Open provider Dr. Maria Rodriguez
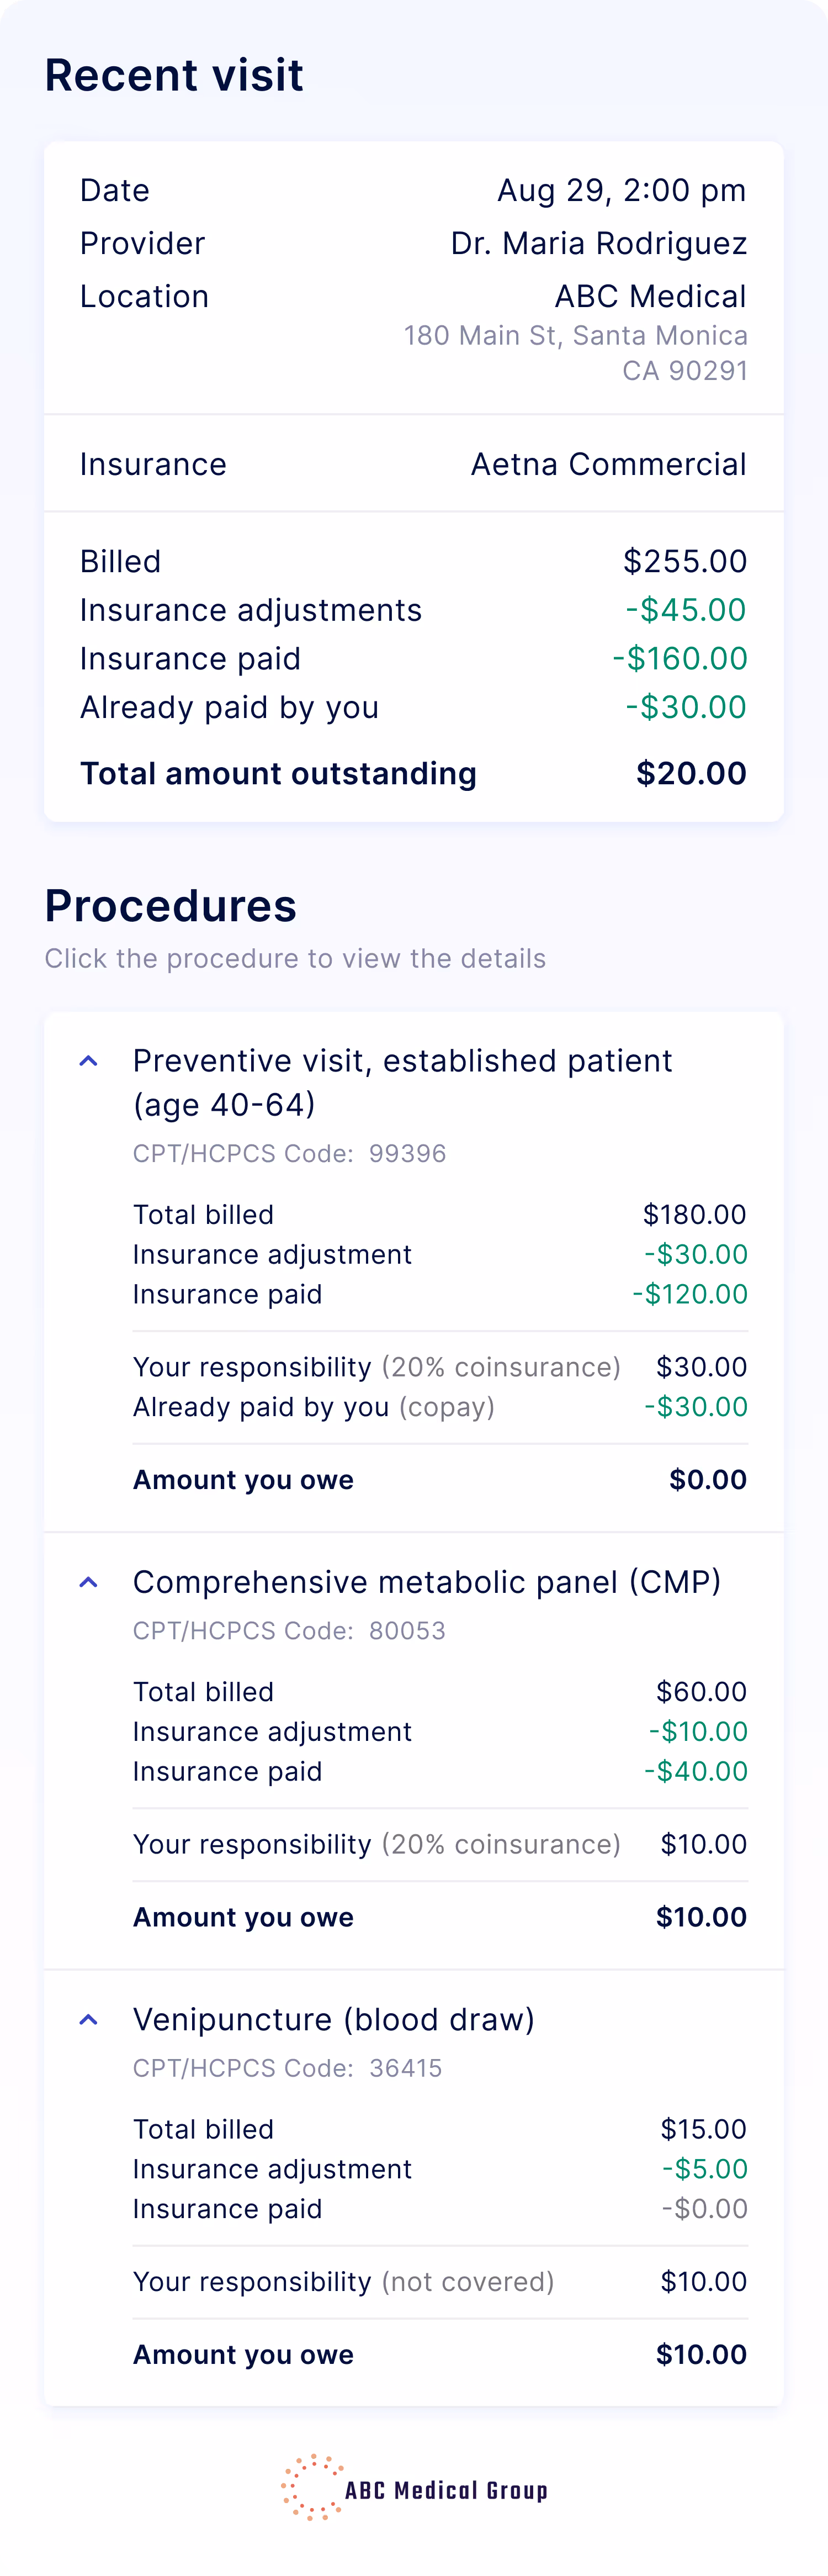 pyautogui.click(x=598, y=243)
